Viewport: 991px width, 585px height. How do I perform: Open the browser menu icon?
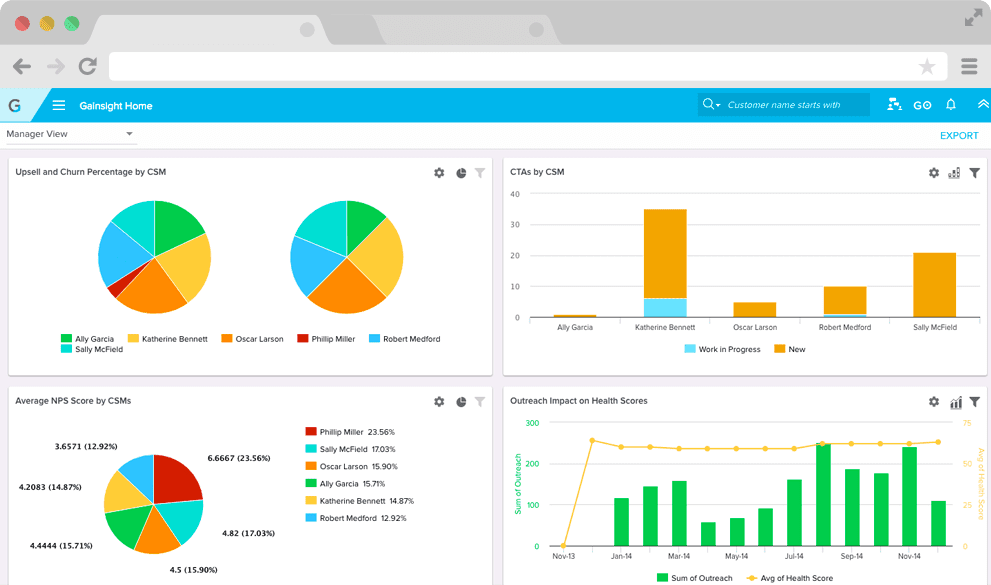click(968, 67)
